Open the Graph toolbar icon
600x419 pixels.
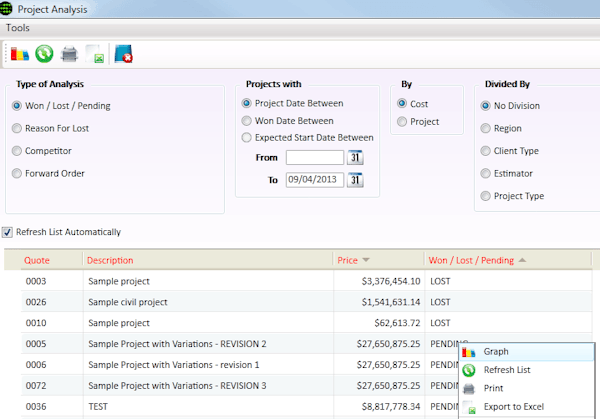[x=20, y=54]
